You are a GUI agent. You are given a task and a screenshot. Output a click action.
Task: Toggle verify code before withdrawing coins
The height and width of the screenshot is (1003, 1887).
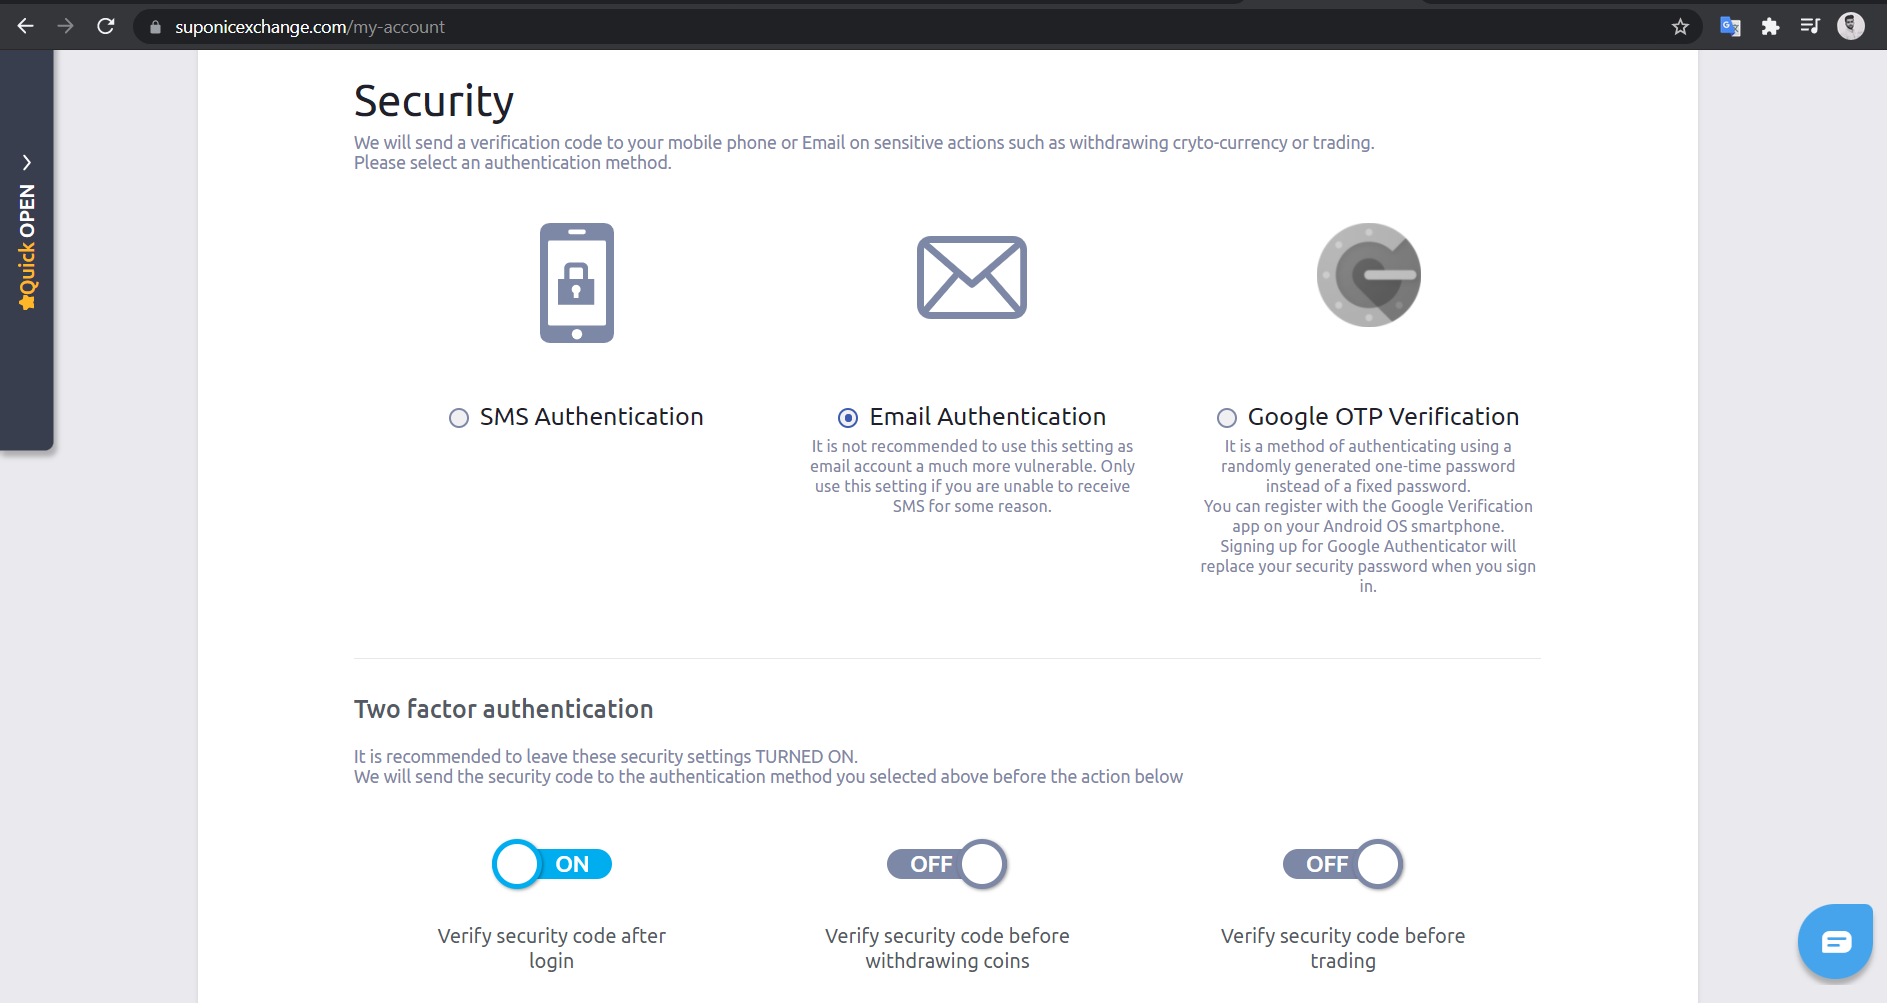[947, 864]
